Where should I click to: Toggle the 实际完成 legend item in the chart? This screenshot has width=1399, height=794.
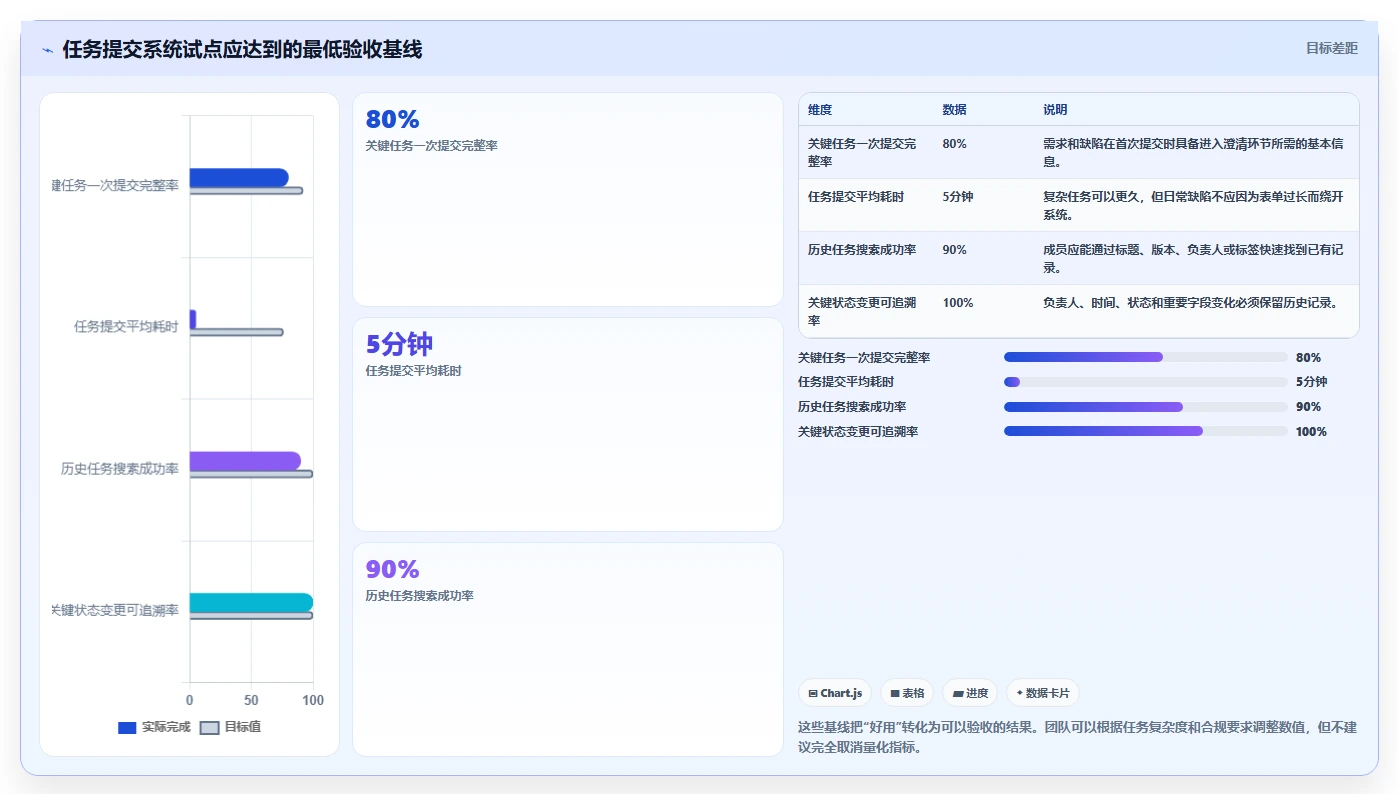click(x=154, y=727)
